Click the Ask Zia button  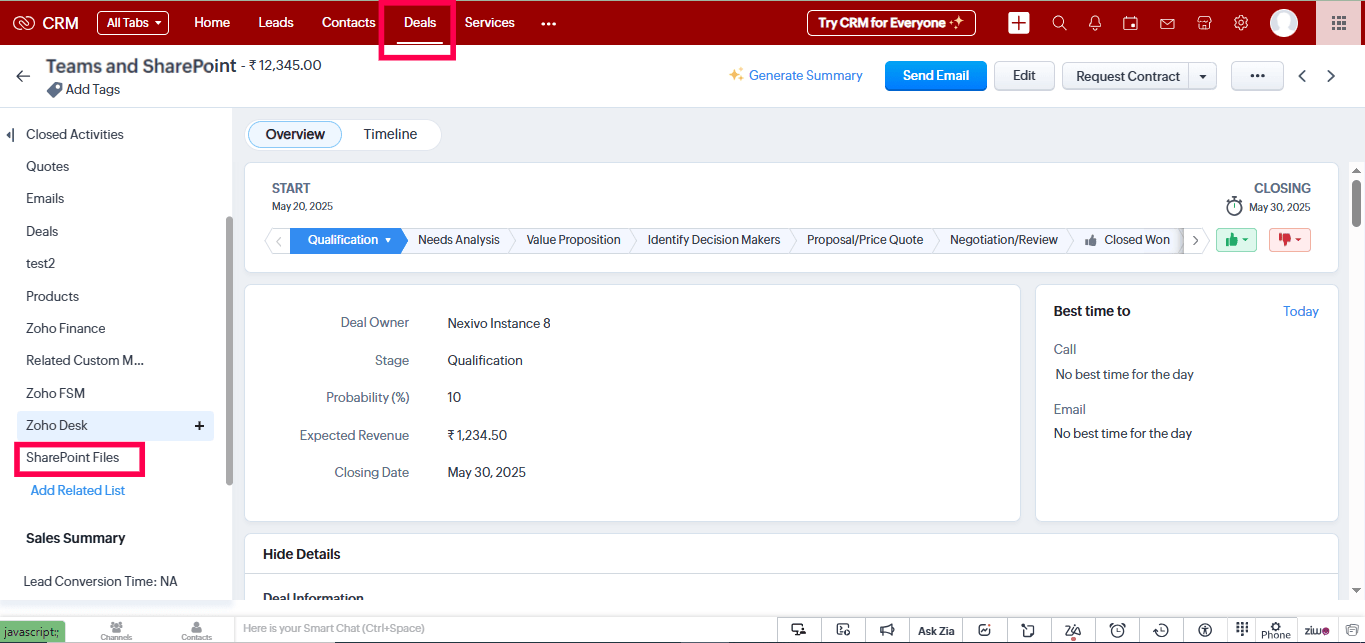coord(936,630)
